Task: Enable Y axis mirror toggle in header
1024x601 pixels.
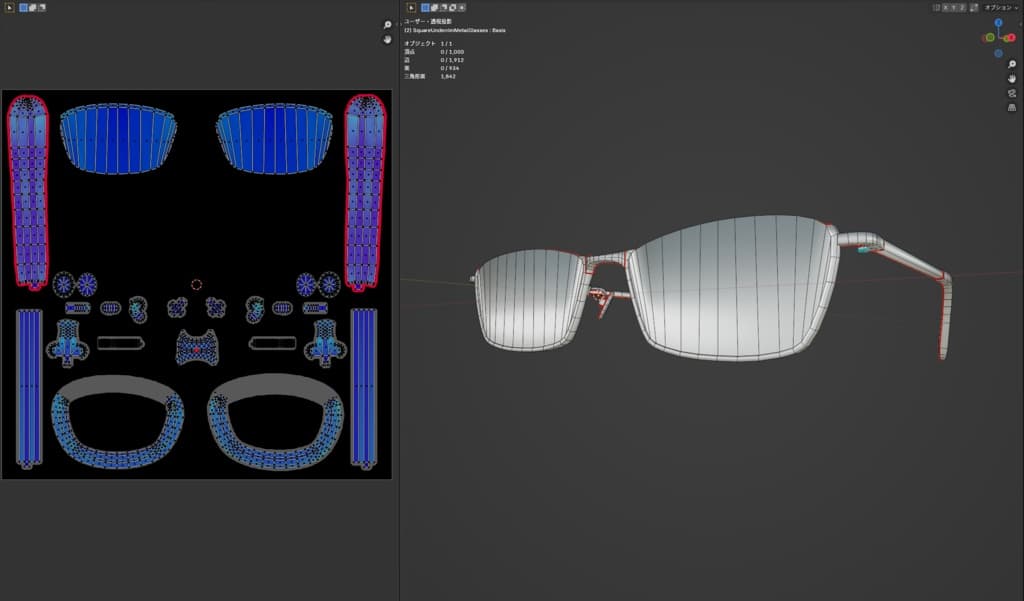Action: (x=954, y=7)
